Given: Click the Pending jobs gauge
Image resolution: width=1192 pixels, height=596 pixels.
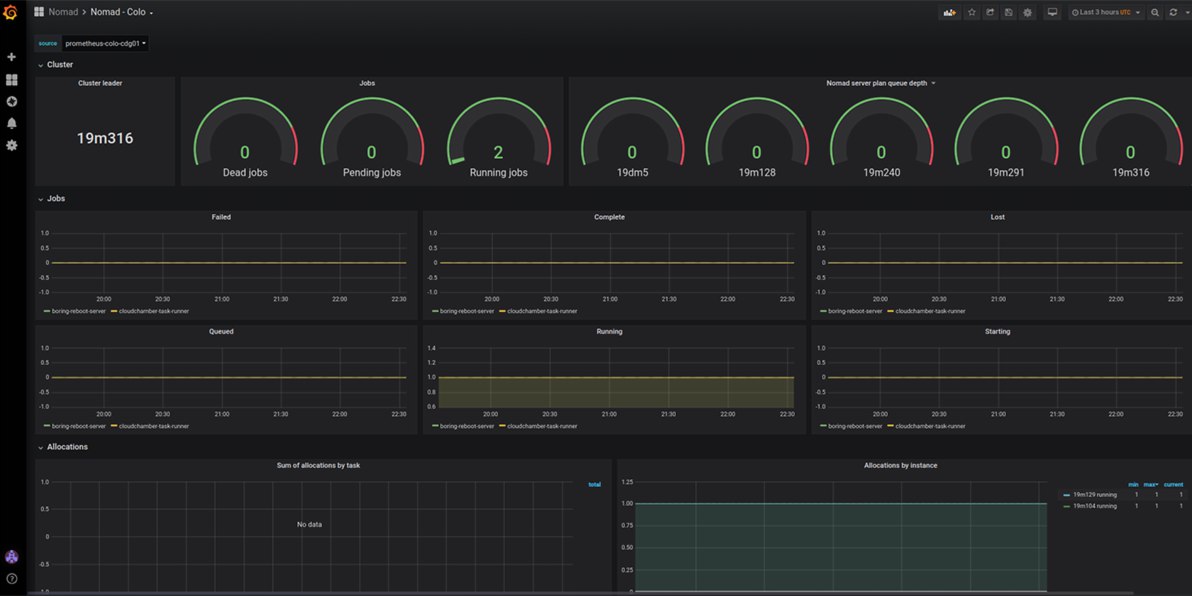Looking at the screenshot, I should (372, 138).
